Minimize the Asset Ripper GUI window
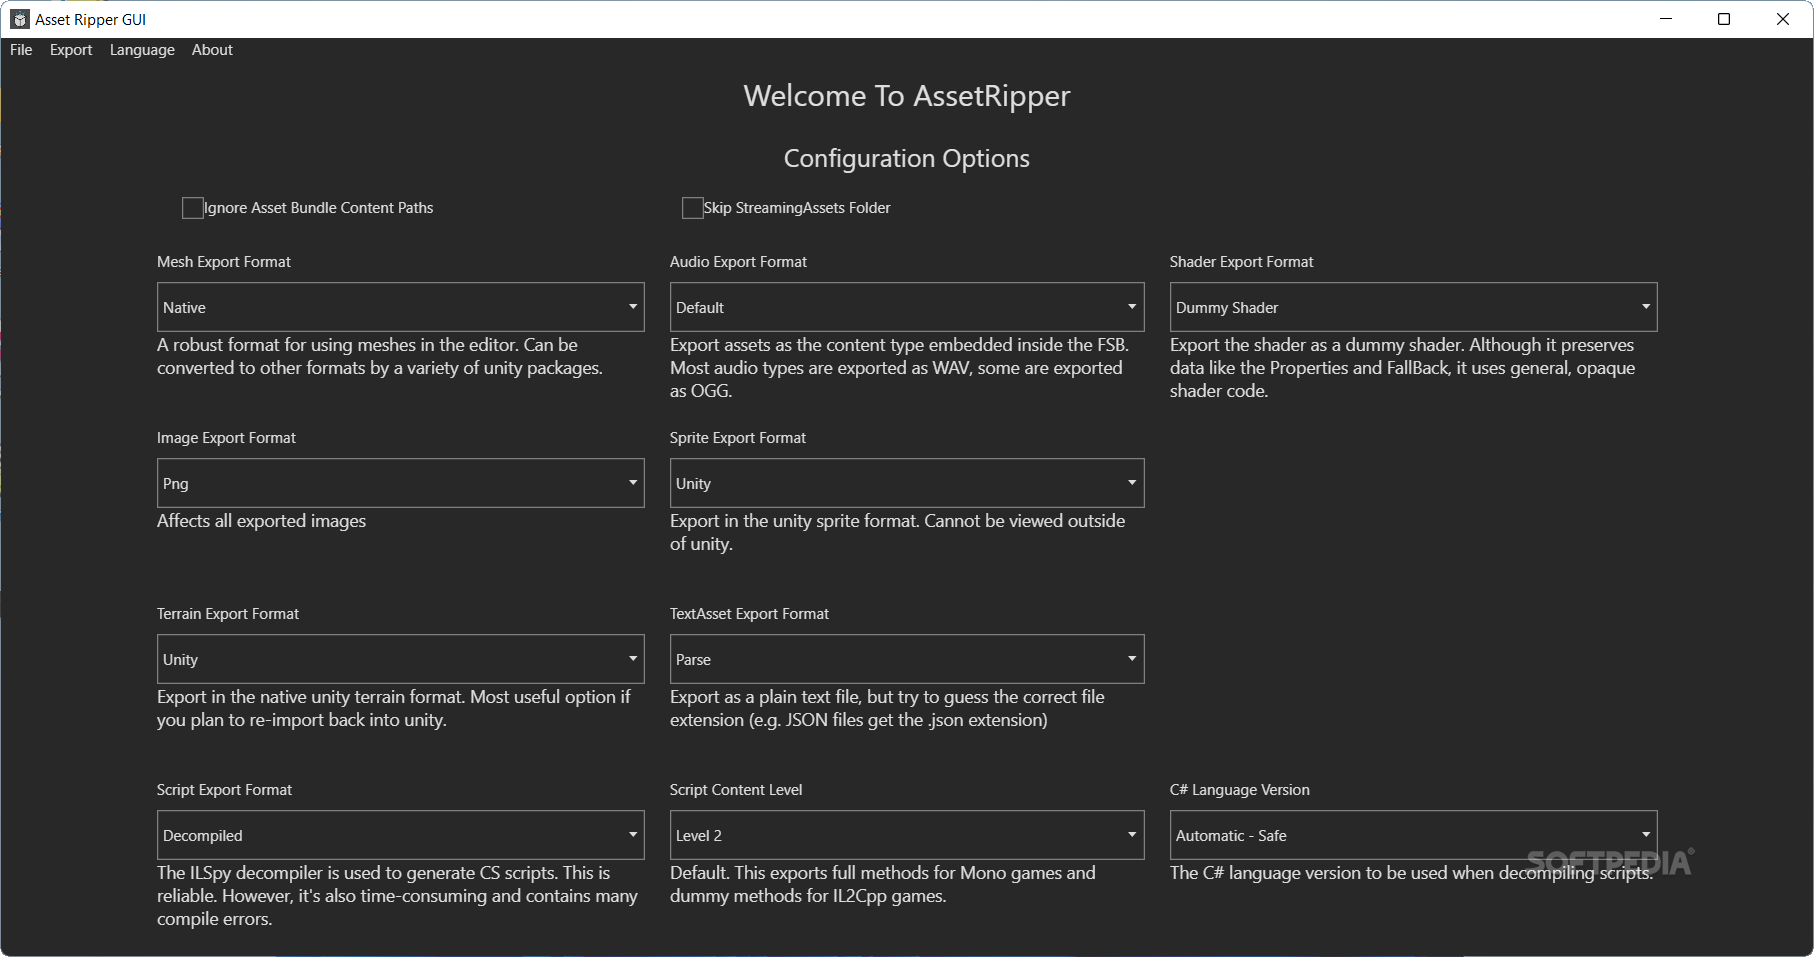Image resolution: width=1814 pixels, height=957 pixels. coord(1666,19)
